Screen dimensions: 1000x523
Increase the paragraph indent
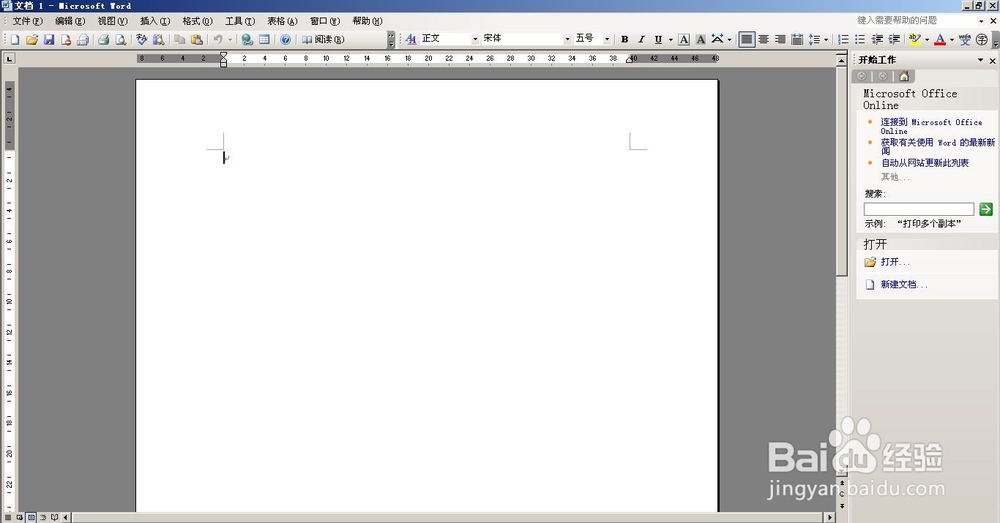(x=894, y=40)
